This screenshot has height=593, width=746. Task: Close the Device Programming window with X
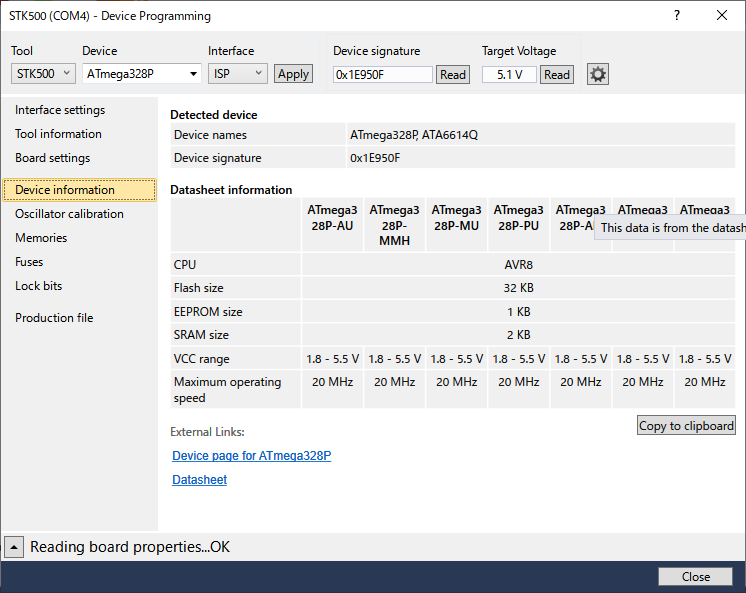[722, 15]
